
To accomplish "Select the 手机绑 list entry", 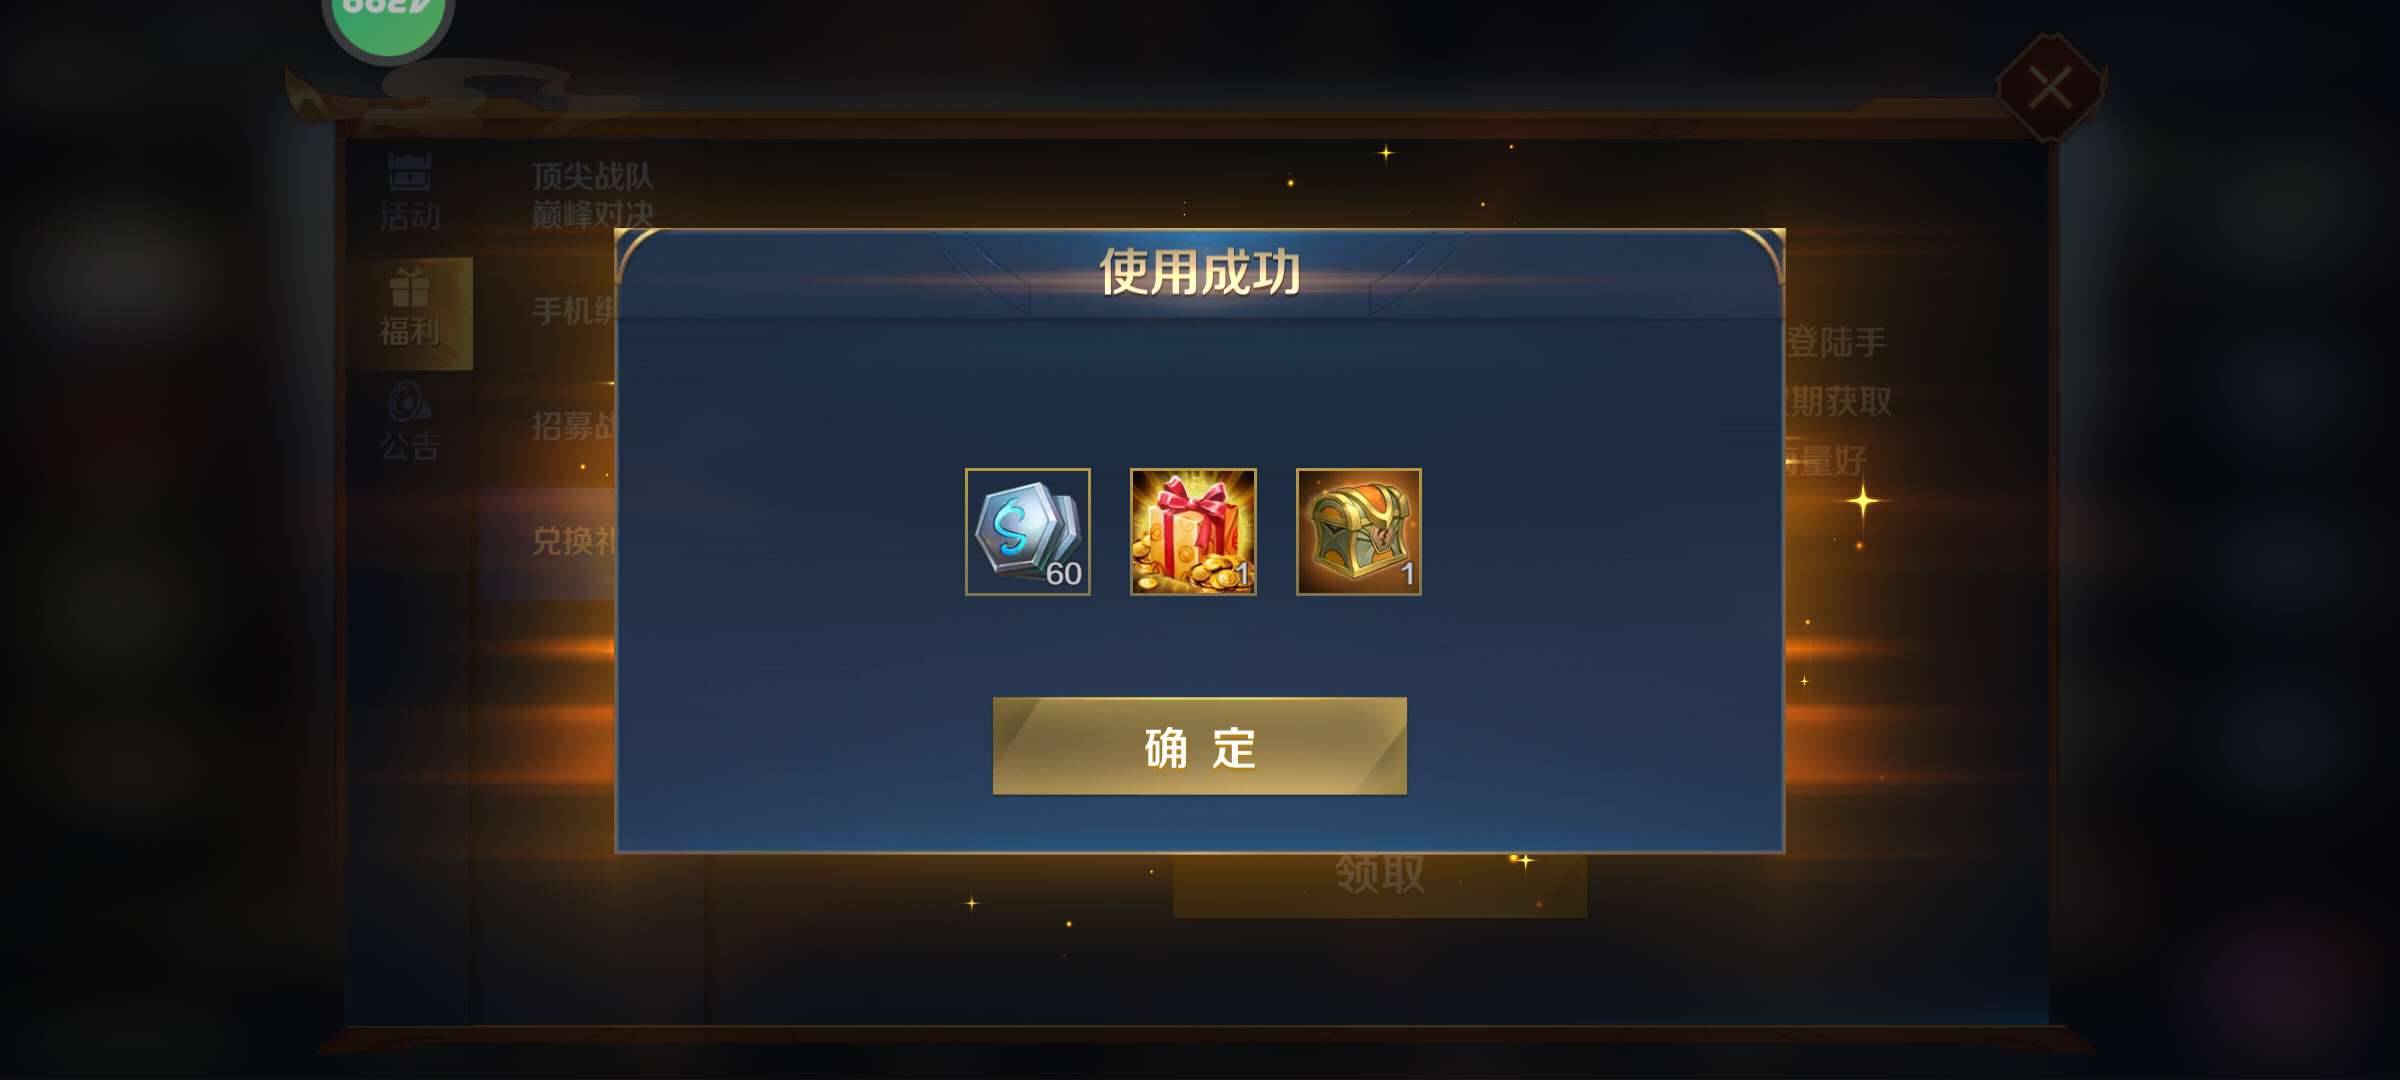I will (574, 311).
